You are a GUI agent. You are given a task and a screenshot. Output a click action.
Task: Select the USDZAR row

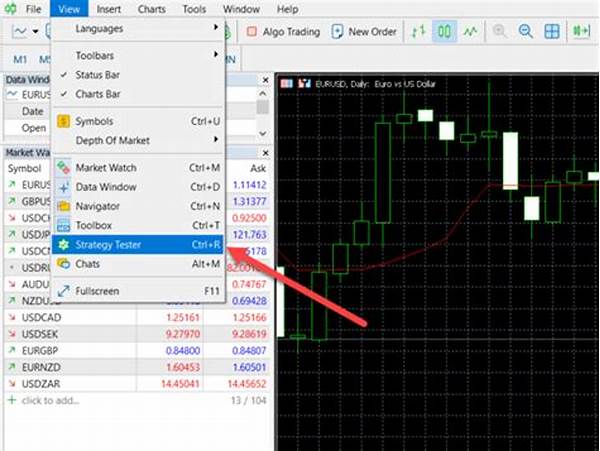click(x=137, y=384)
